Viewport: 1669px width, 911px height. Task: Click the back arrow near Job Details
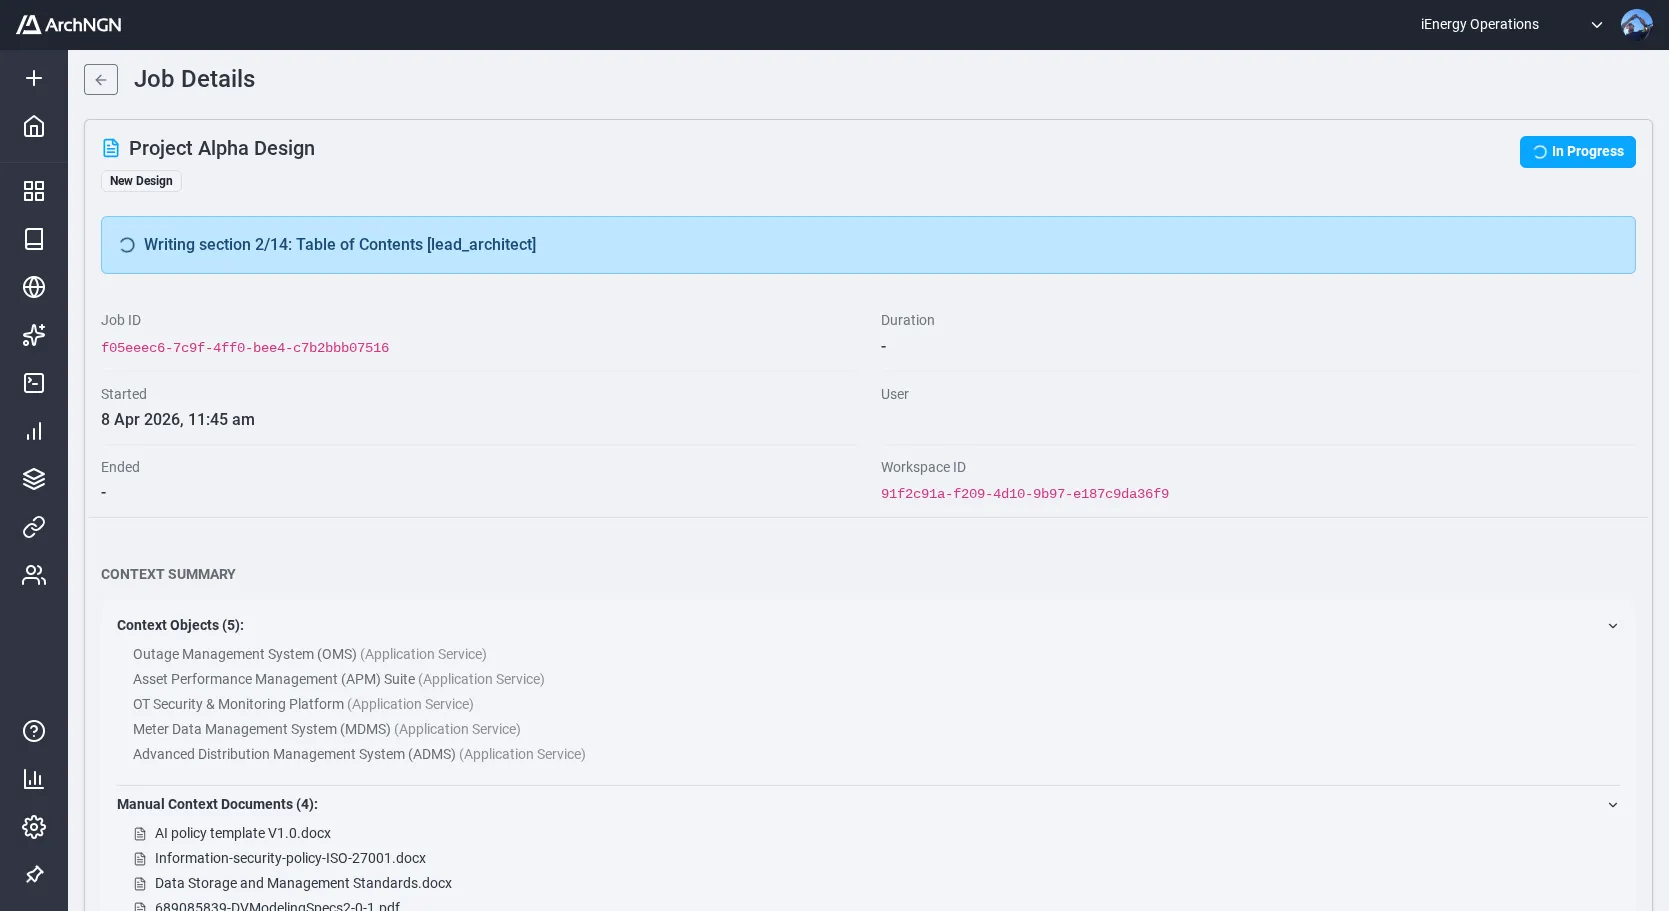coord(100,79)
